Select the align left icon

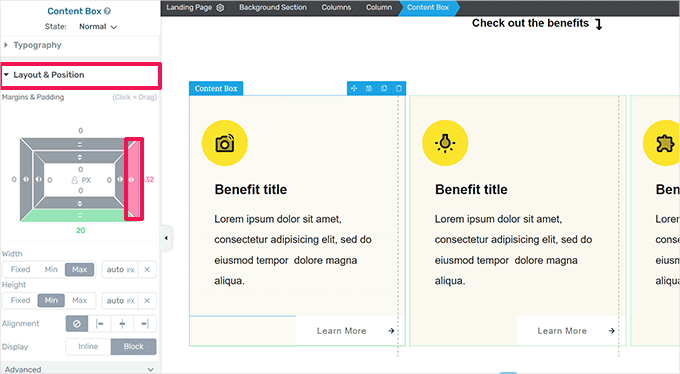pos(100,324)
